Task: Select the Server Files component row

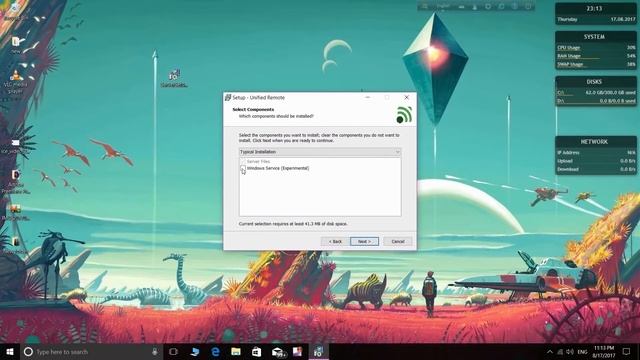Action: point(258,162)
